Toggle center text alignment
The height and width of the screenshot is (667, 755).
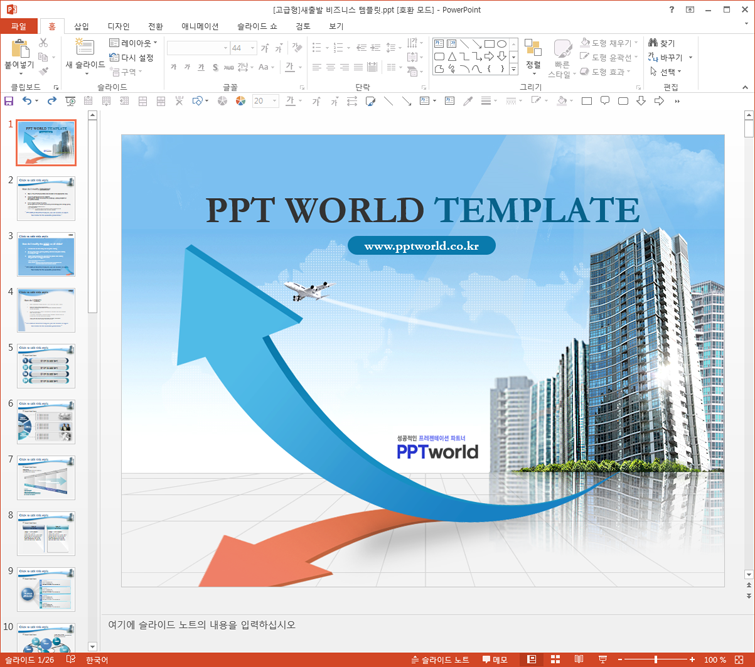330,67
